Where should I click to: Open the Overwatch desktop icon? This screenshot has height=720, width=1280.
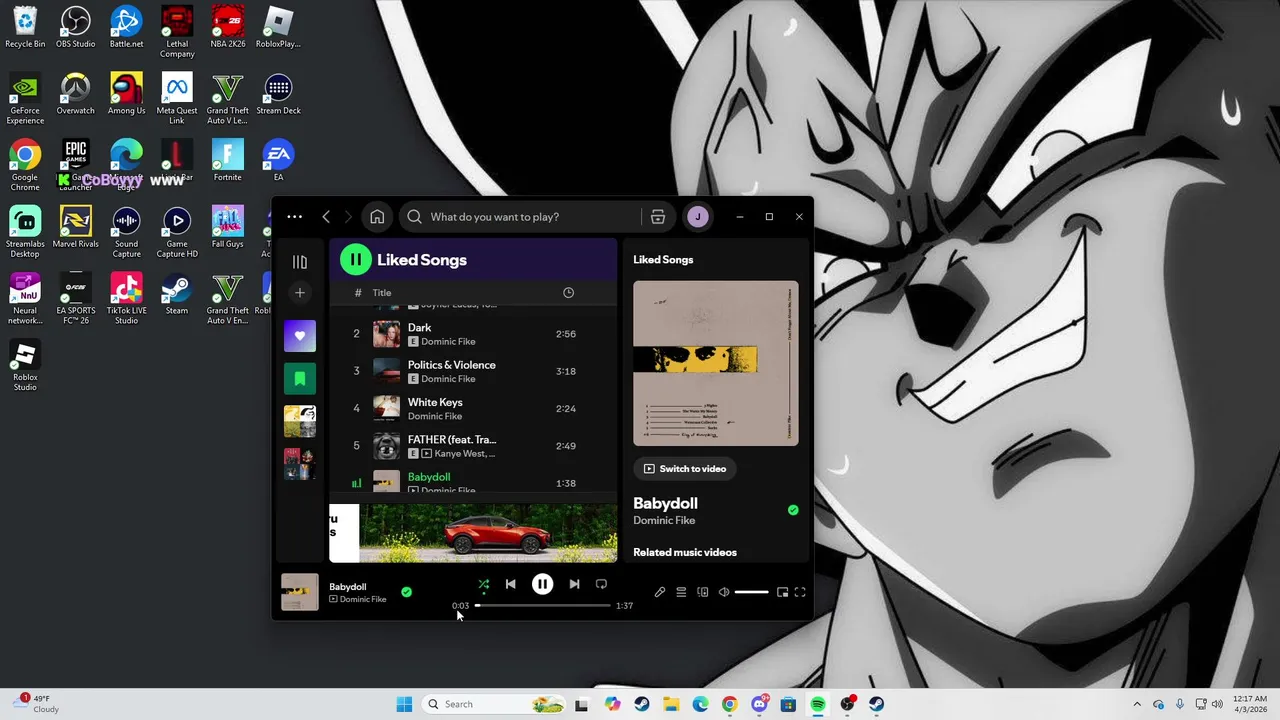pos(76,95)
